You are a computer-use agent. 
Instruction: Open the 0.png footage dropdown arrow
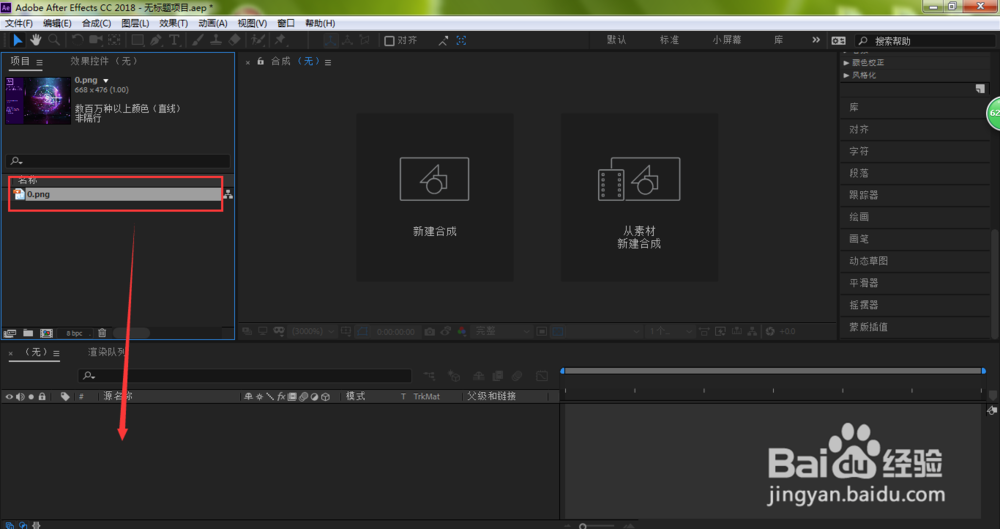click(x=106, y=81)
